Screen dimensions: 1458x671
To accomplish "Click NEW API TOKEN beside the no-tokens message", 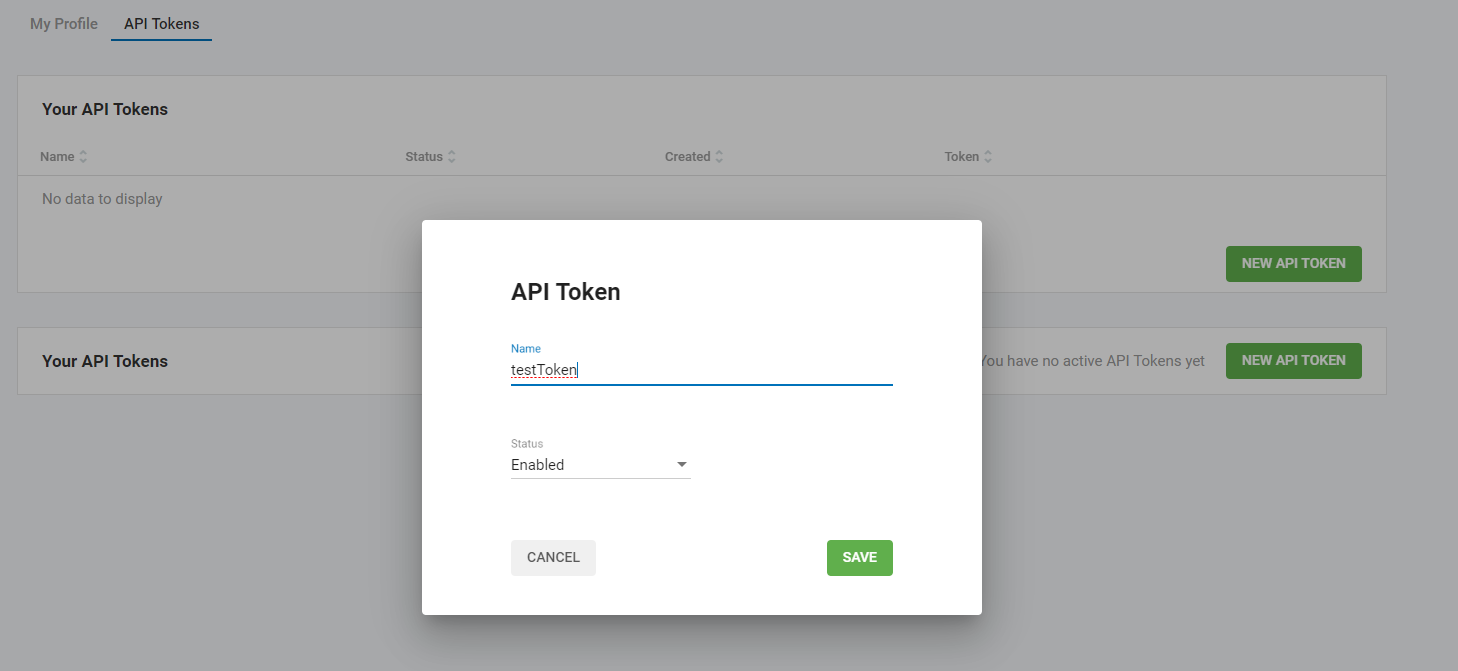I will click(x=1293, y=361).
